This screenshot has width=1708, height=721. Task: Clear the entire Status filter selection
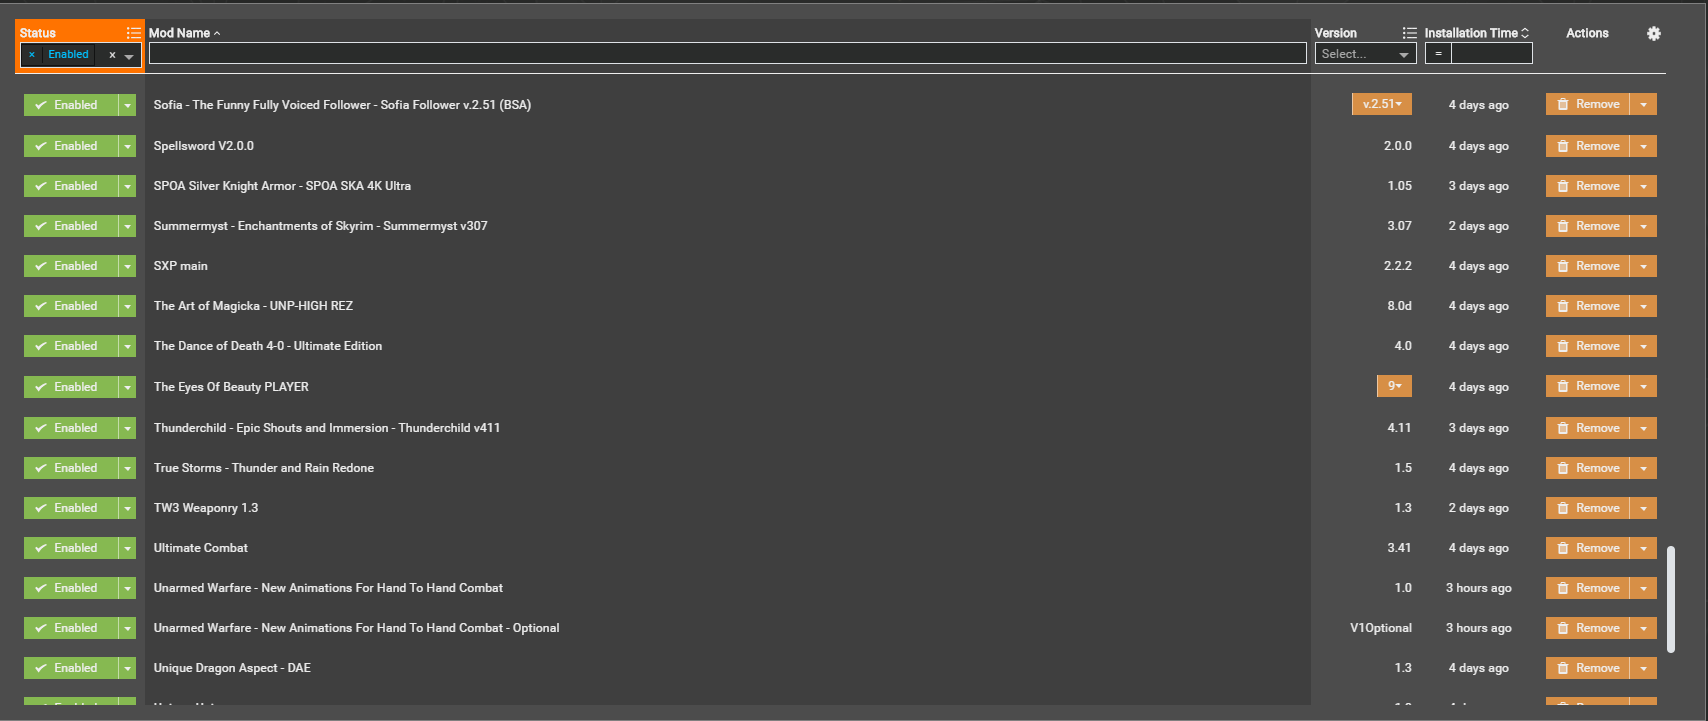click(x=112, y=55)
